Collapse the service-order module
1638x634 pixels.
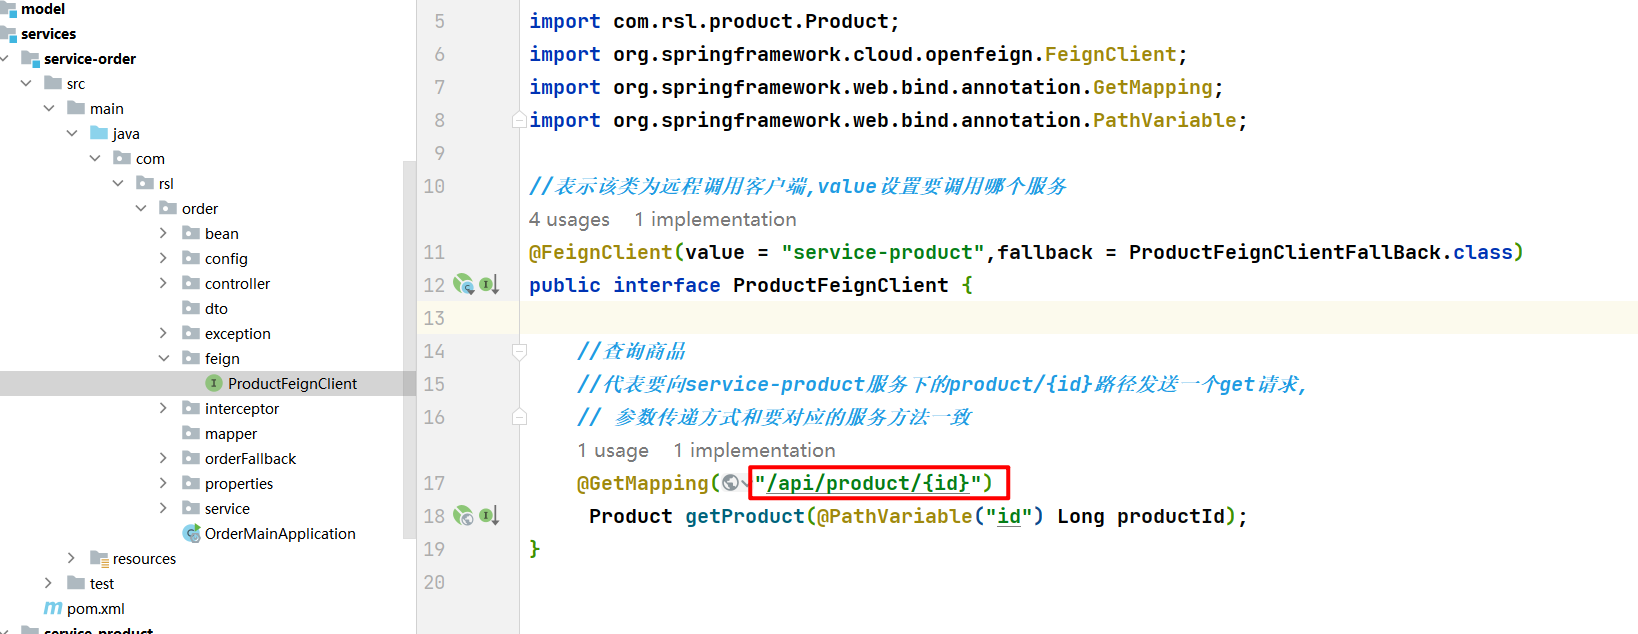[5, 59]
